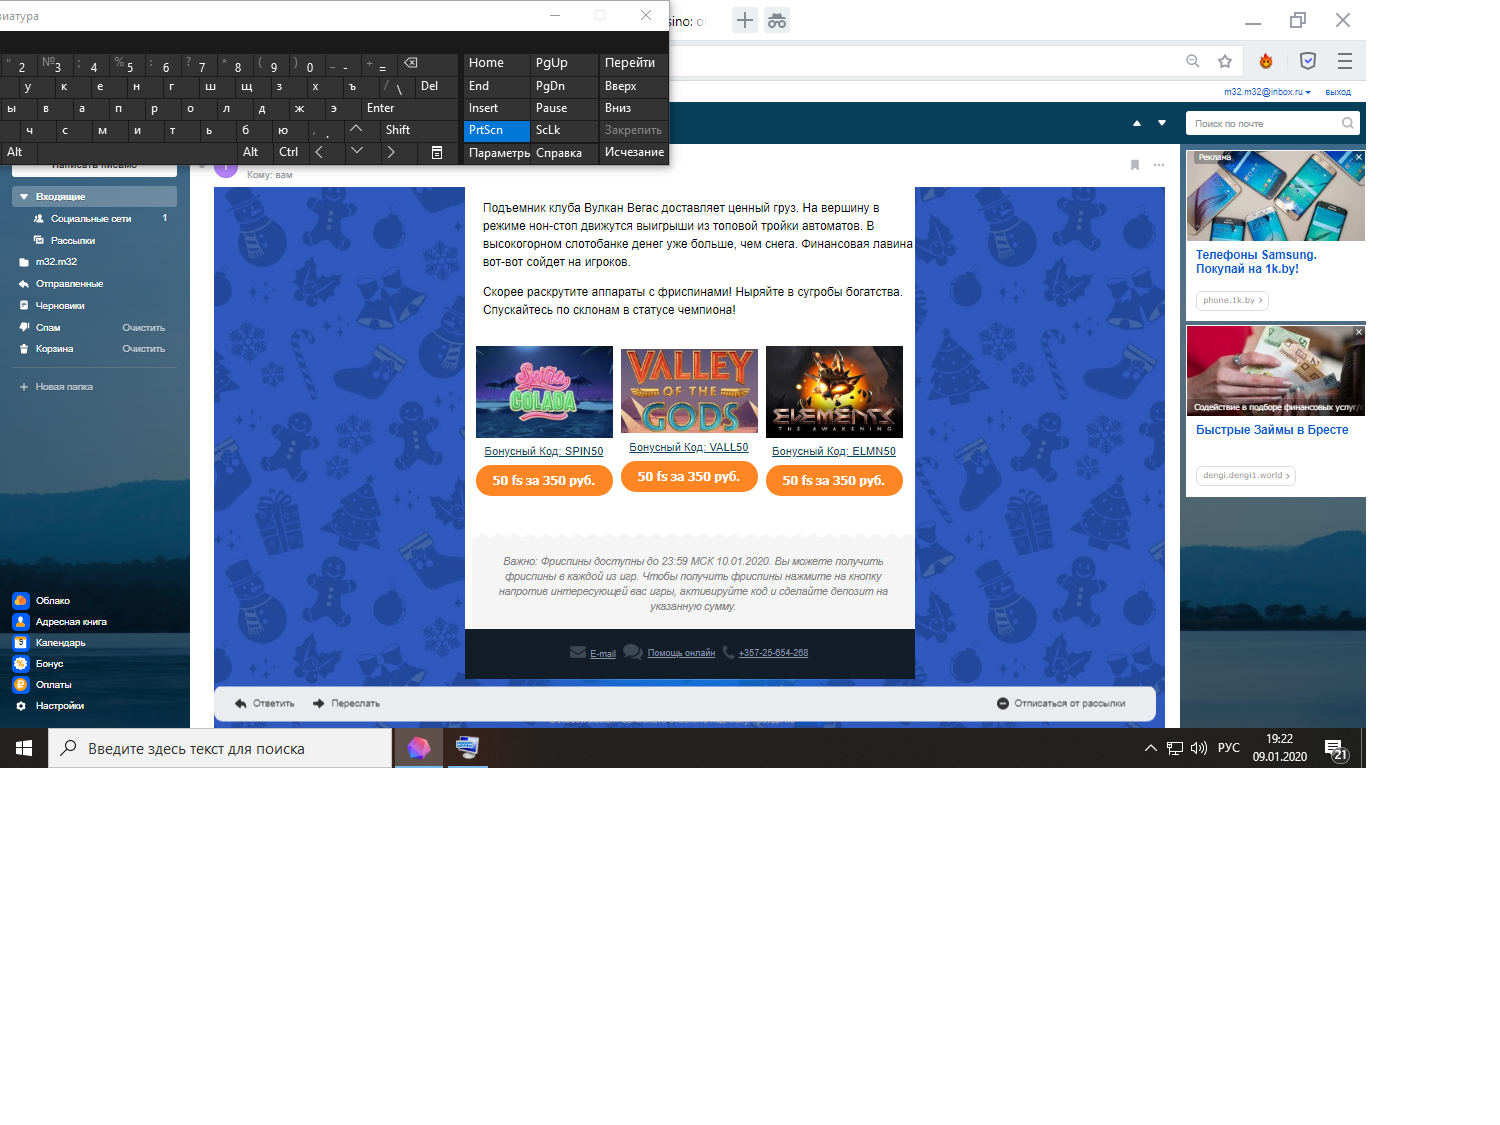Toggle the Ctrl key on on-screen keyboard
Viewport: 1500px width, 1125px height.
pos(289,152)
